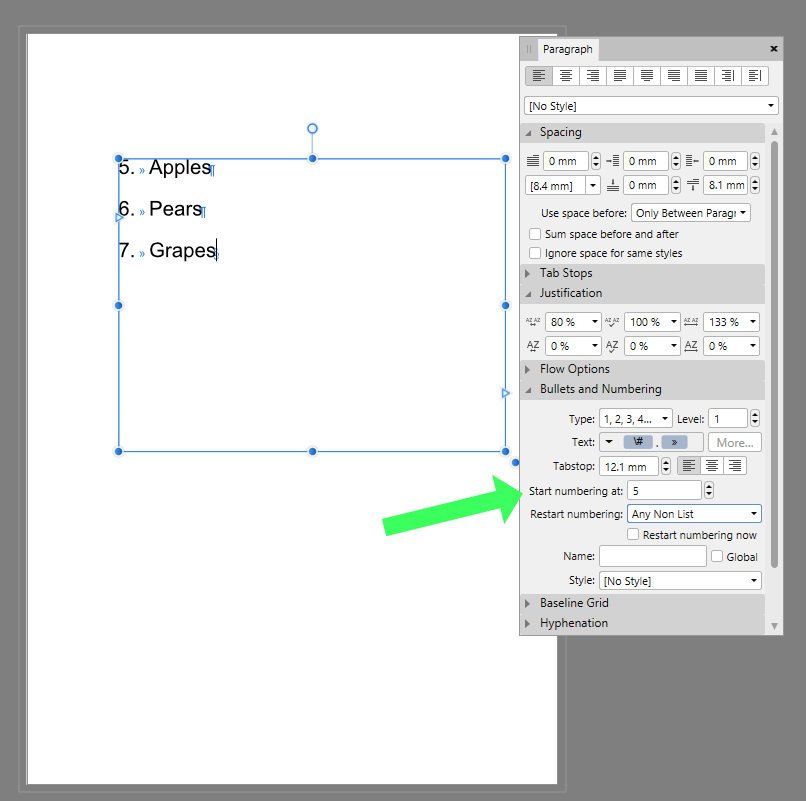Viewport: 806px width, 801px height.
Task: Click the bottom-centre handle of the text frame
Action: click(x=312, y=451)
